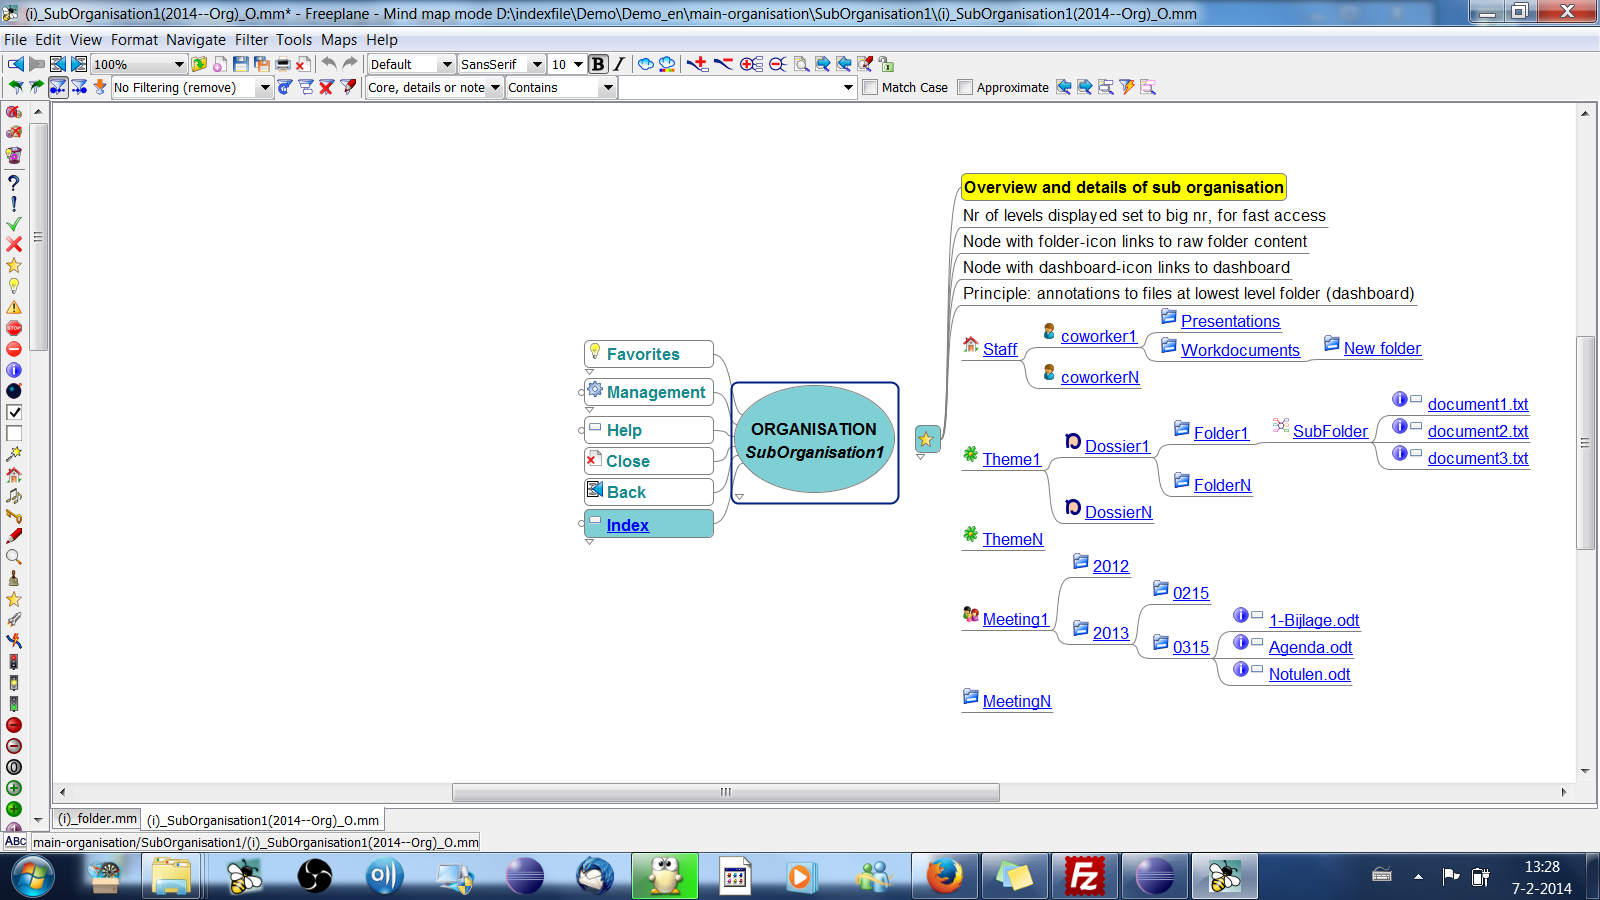Add a cloud around the selected node
Viewport: 1600px width, 900px height.
point(645,63)
